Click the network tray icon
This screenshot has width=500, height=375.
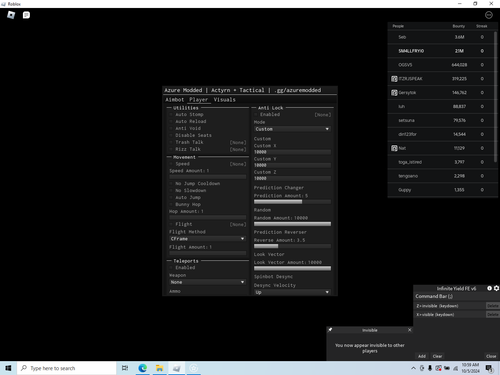(x=455, y=368)
